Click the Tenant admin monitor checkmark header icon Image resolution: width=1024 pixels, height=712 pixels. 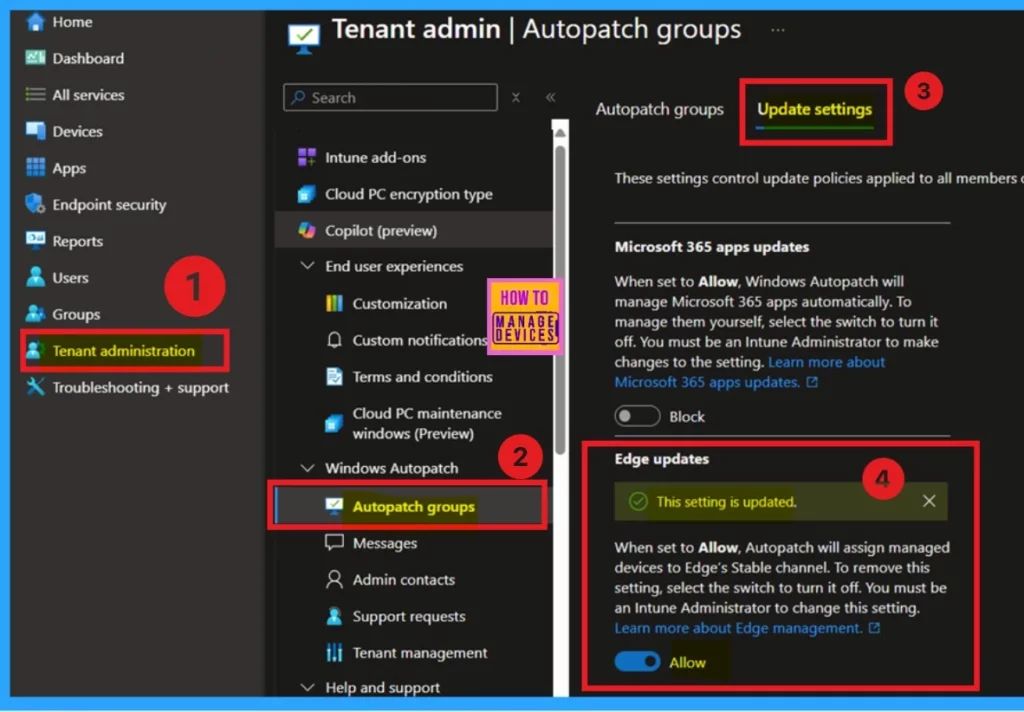coord(304,38)
